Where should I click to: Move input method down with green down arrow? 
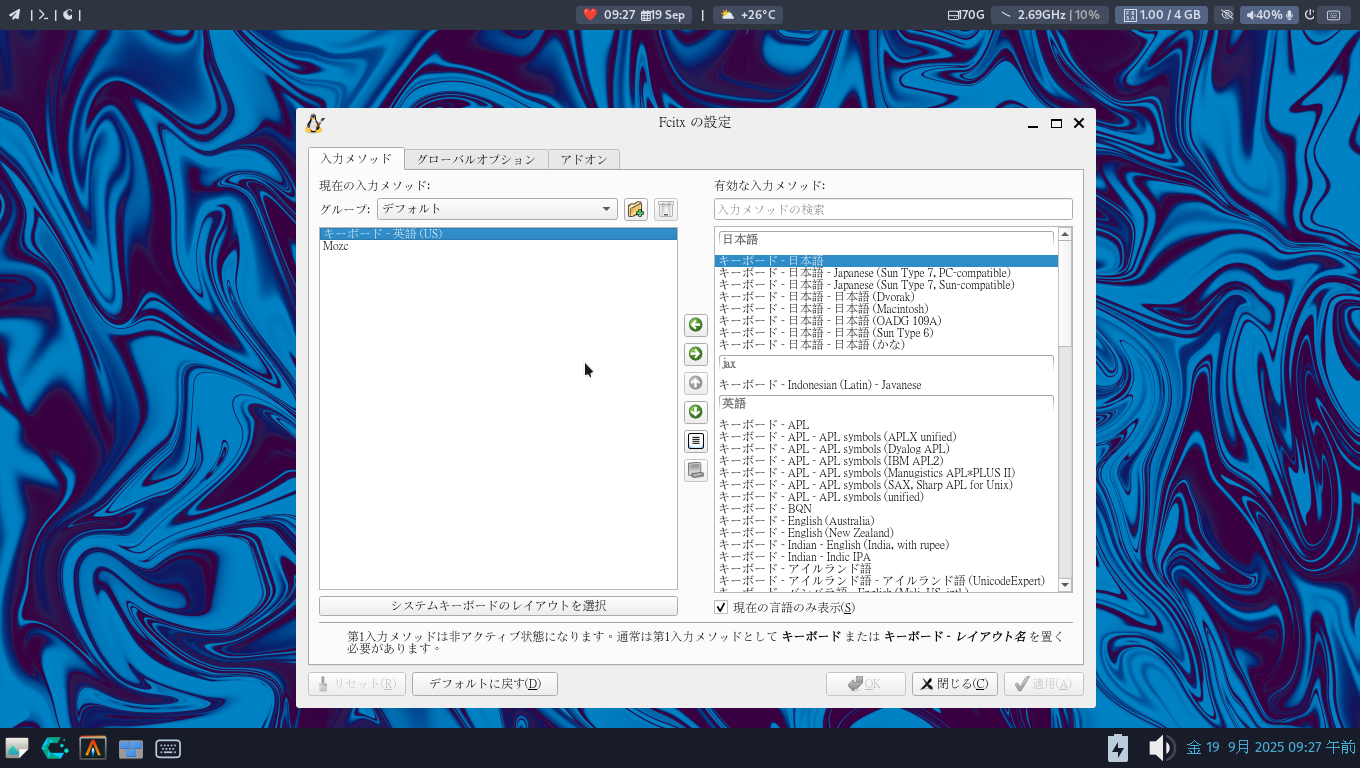(696, 412)
